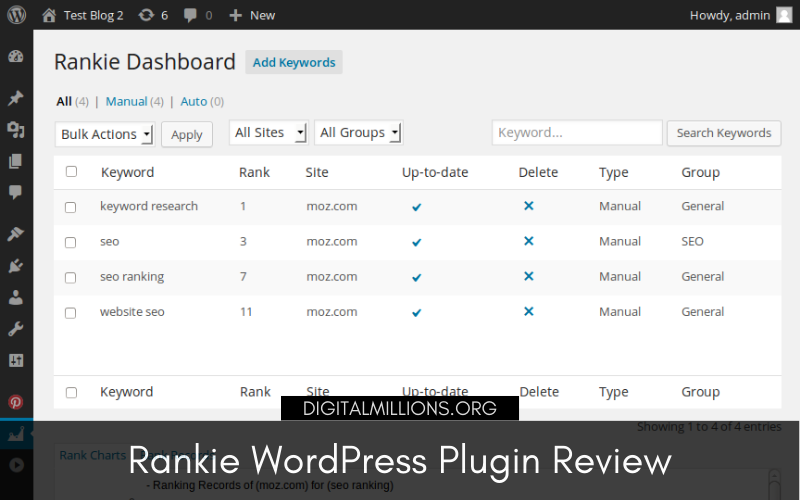Click the Search Keywords button
The width and height of the screenshot is (800, 500).
[x=723, y=133]
